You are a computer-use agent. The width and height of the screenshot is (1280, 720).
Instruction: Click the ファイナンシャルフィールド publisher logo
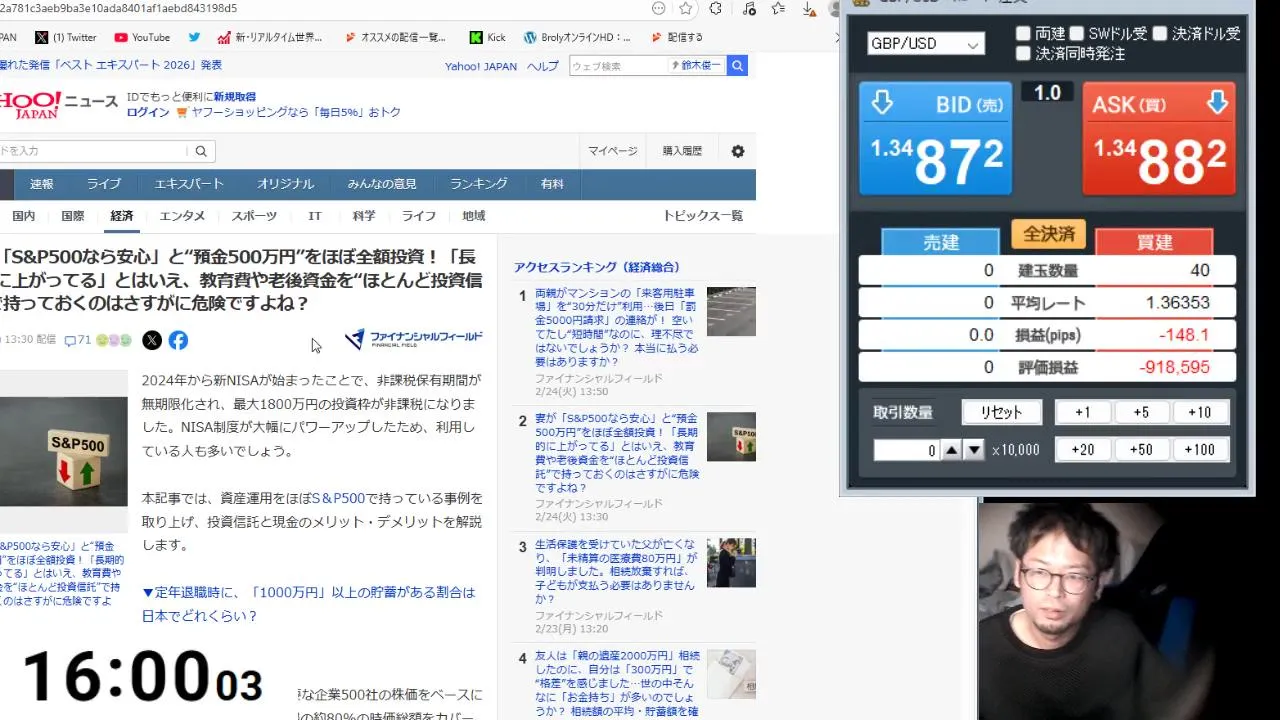pyautogui.click(x=413, y=339)
